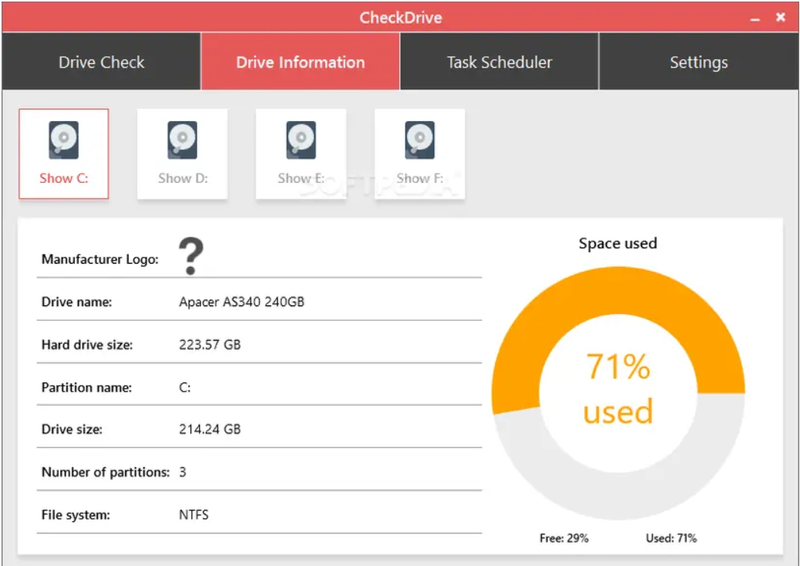Click the CheckDrive title bar text
This screenshot has height=566, width=800.
pos(401,17)
